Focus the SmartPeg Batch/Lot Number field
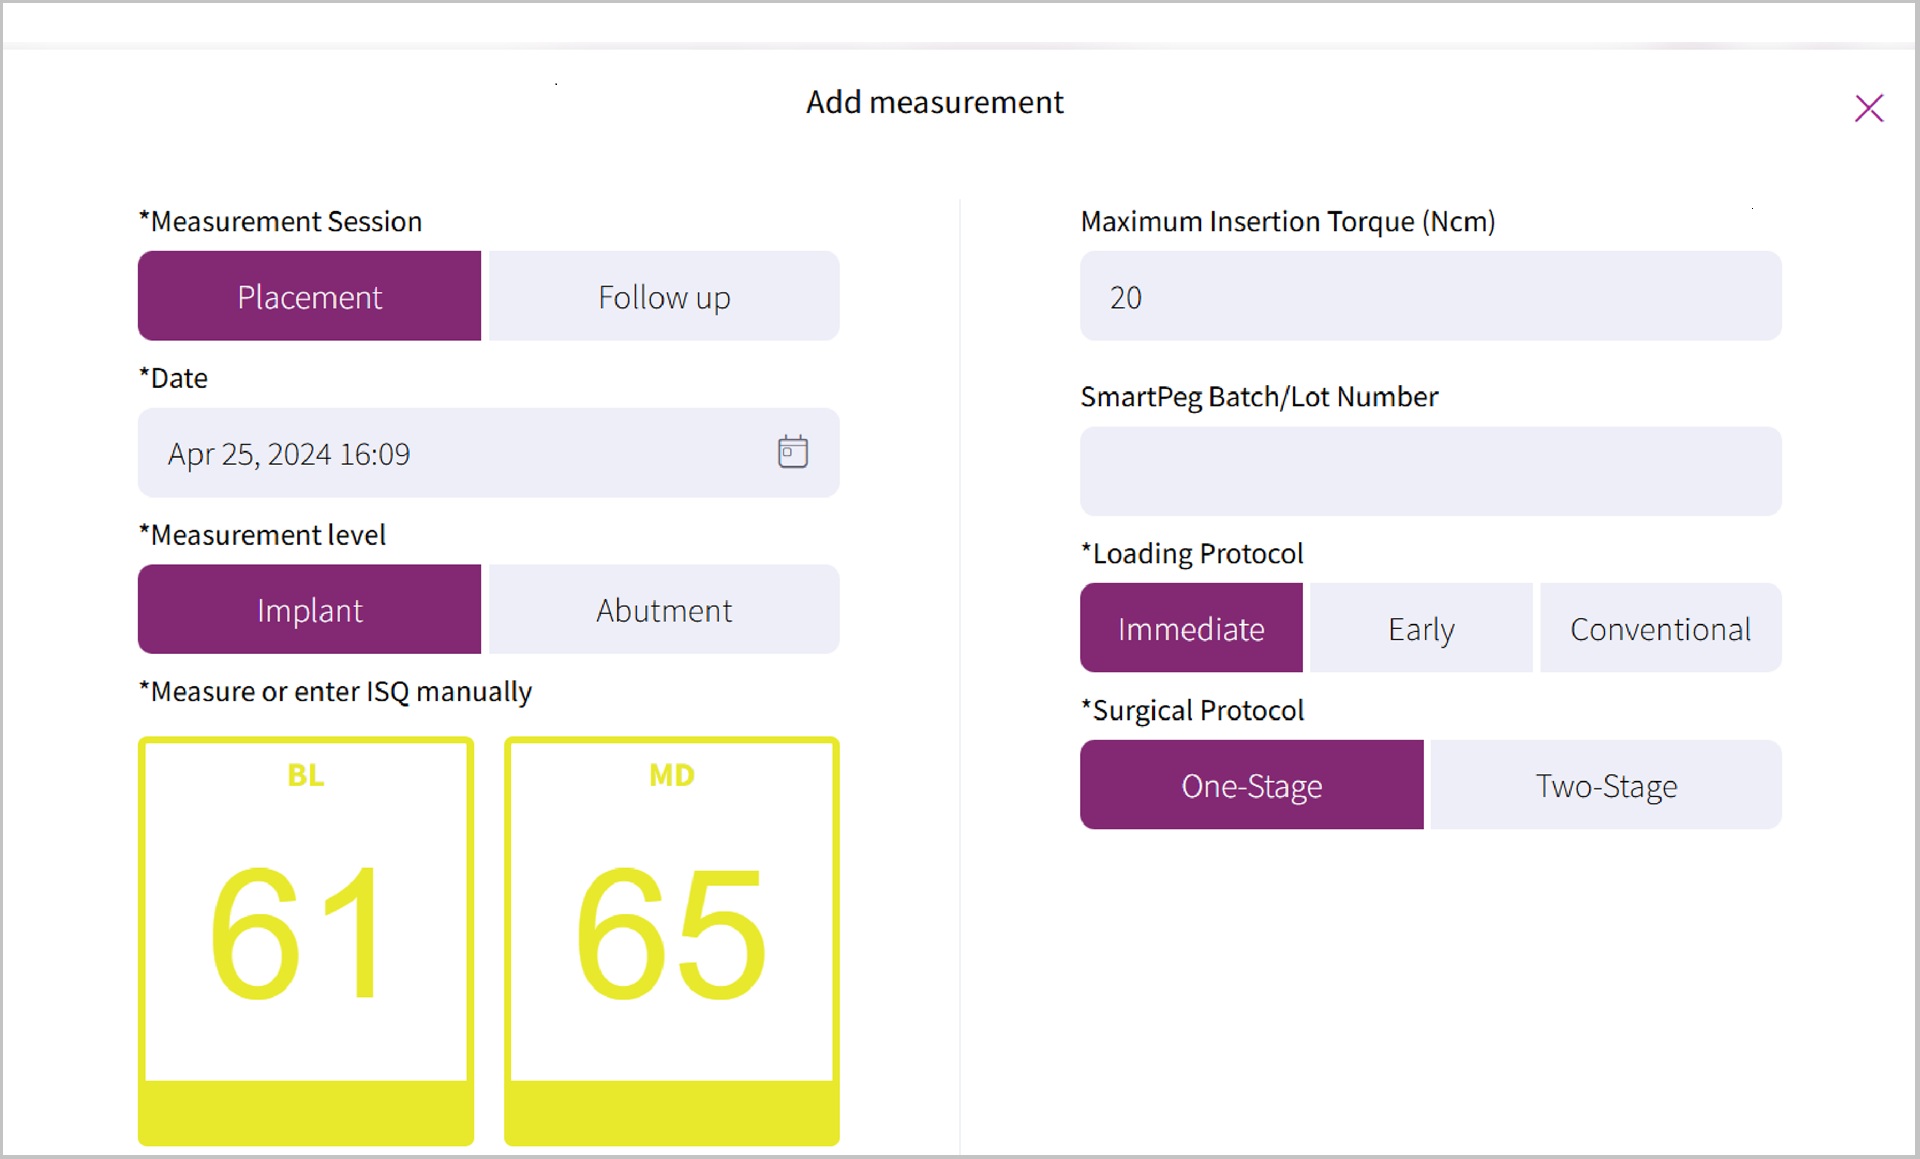1920x1159 pixels. tap(1430, 472)
